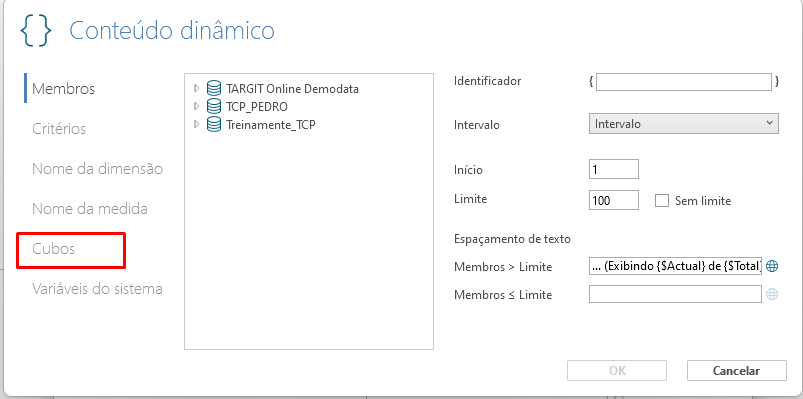Open the Nome da medida tab

(x=90, y=208)
